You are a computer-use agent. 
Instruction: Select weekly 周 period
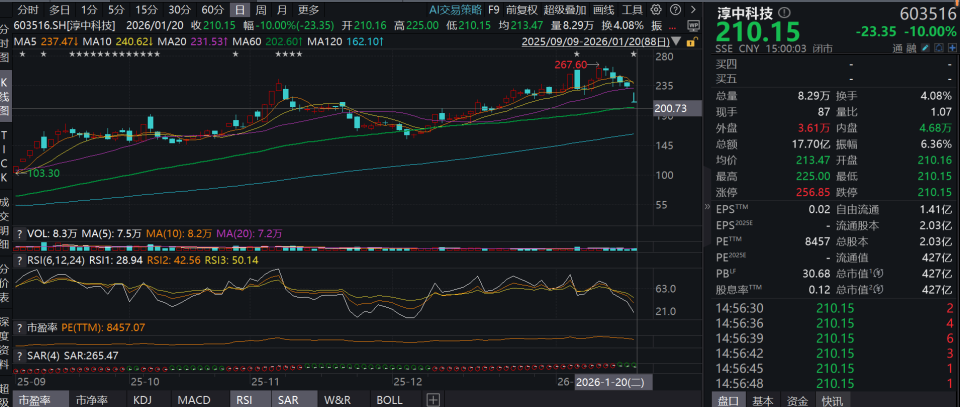tap(261, 10)
